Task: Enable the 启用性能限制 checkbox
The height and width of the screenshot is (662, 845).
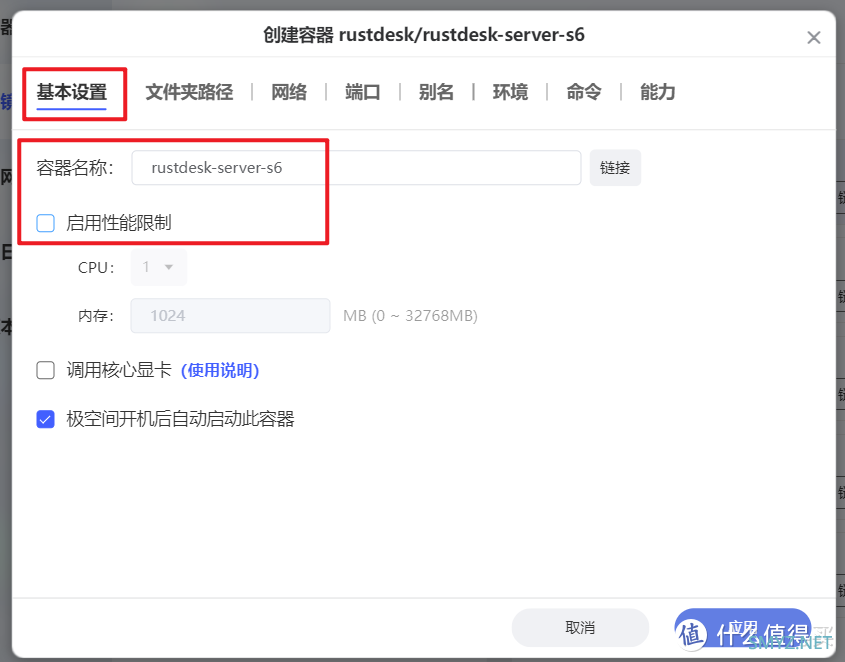Action: point(45,223)
